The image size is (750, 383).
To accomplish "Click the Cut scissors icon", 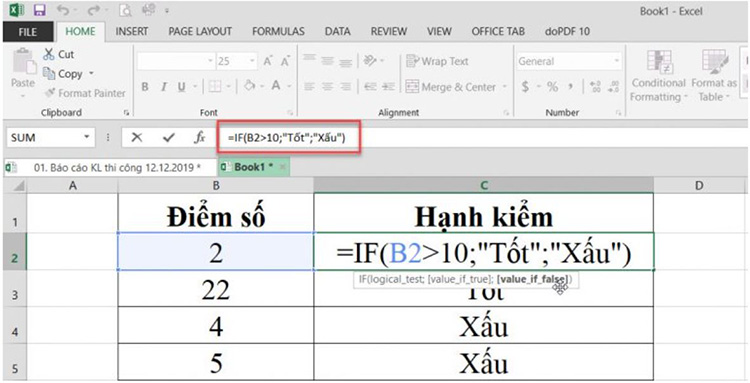I will point(48,54).
